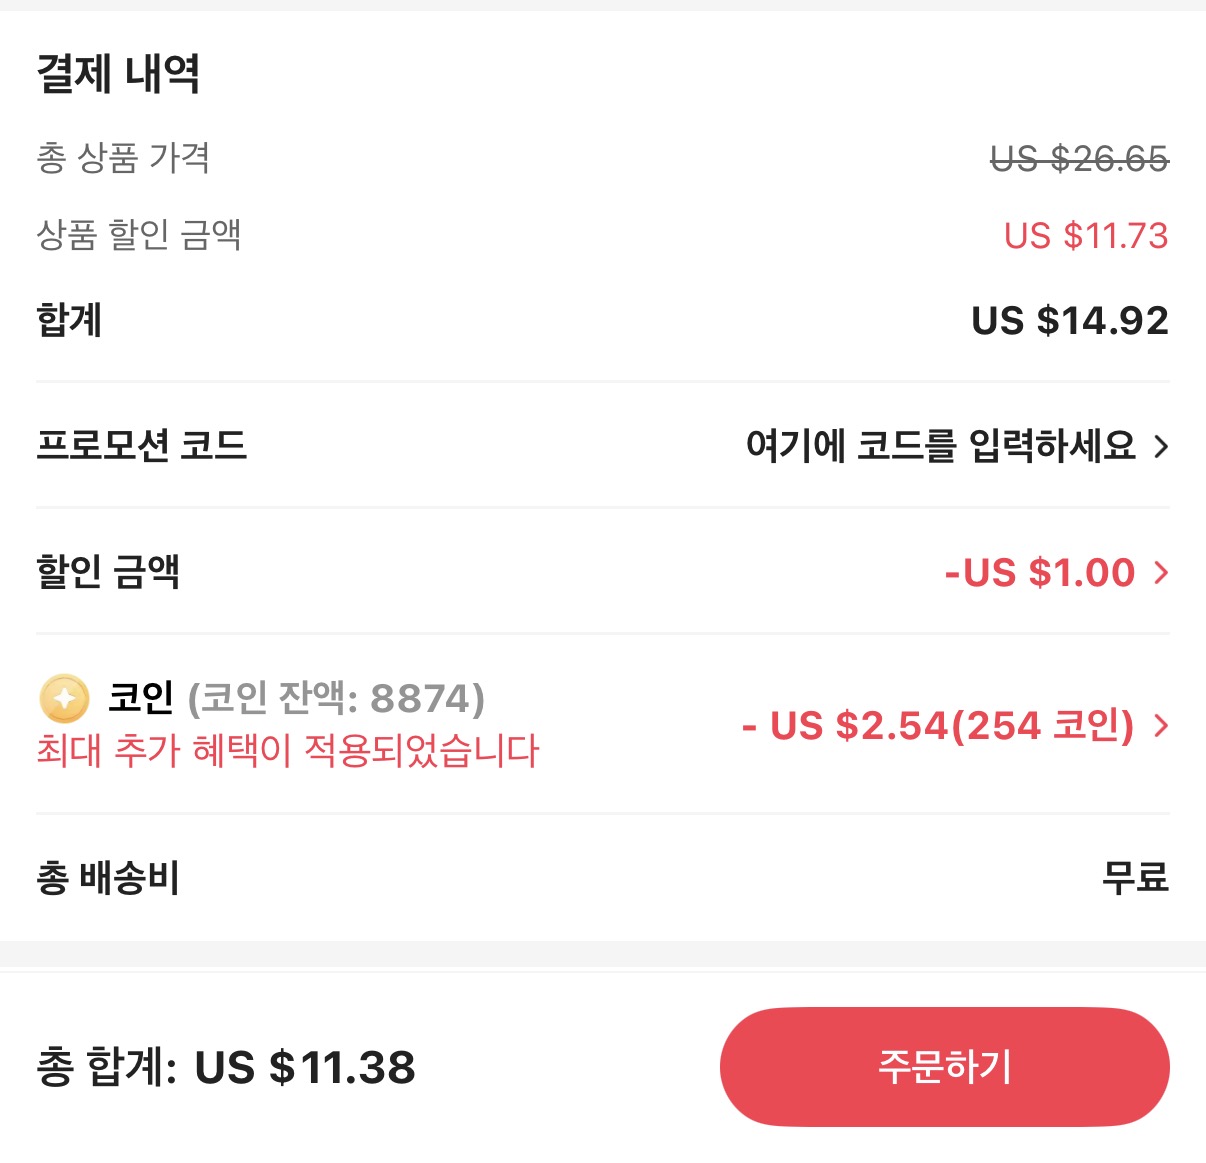Expand the discount amount details chevron
The width and height of the screenshot is (1206, 1163).
[x=1161, y=573]
